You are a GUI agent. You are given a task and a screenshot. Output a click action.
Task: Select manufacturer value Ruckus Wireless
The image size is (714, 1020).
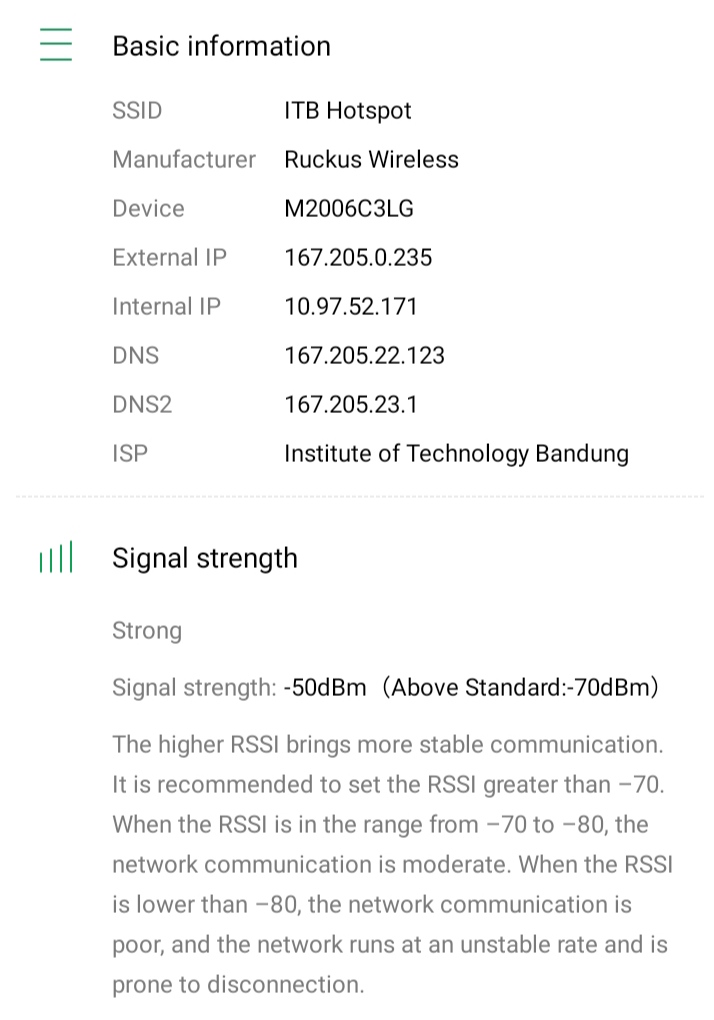coord(371,160)
